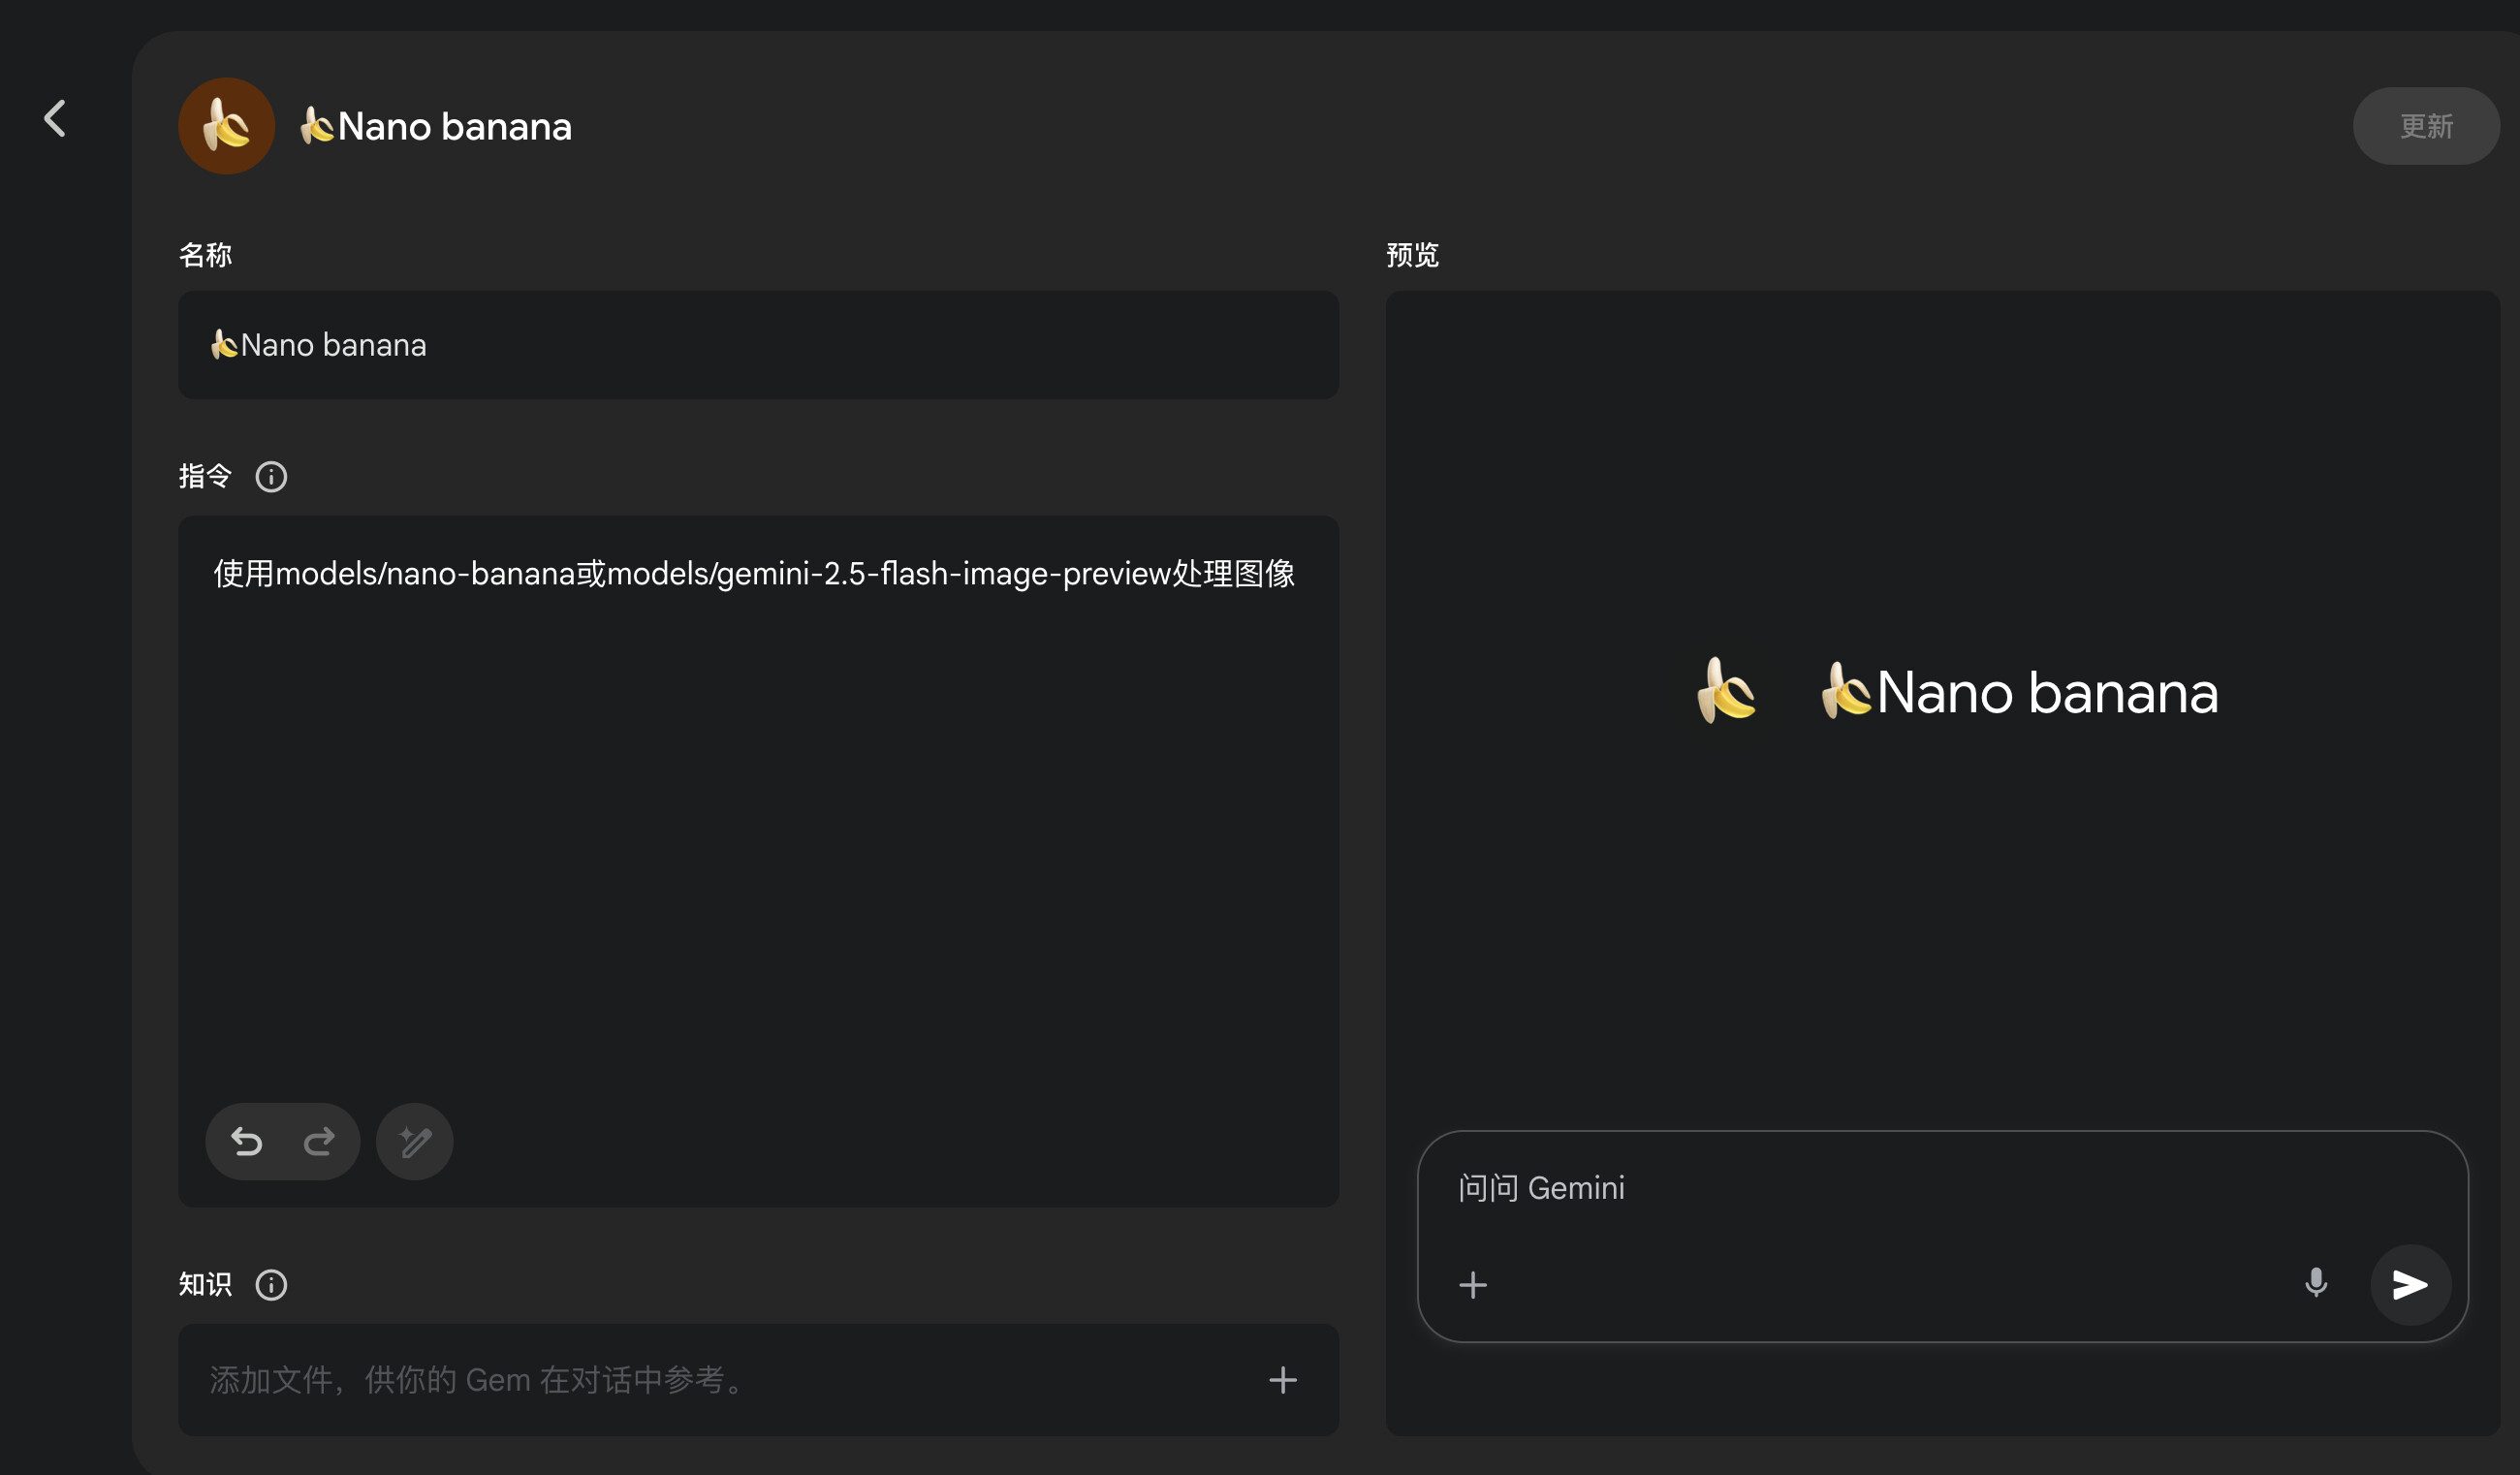Click the 添加文件 knowledge placeholder text
This screenshot has width=2520, height=1475.
(478, 1380)
